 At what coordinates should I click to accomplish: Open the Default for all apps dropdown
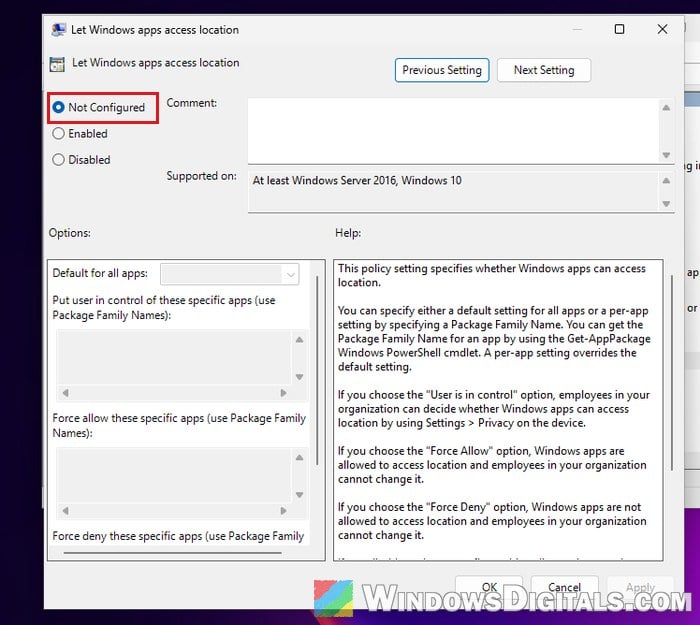click(x=229, y=274)
